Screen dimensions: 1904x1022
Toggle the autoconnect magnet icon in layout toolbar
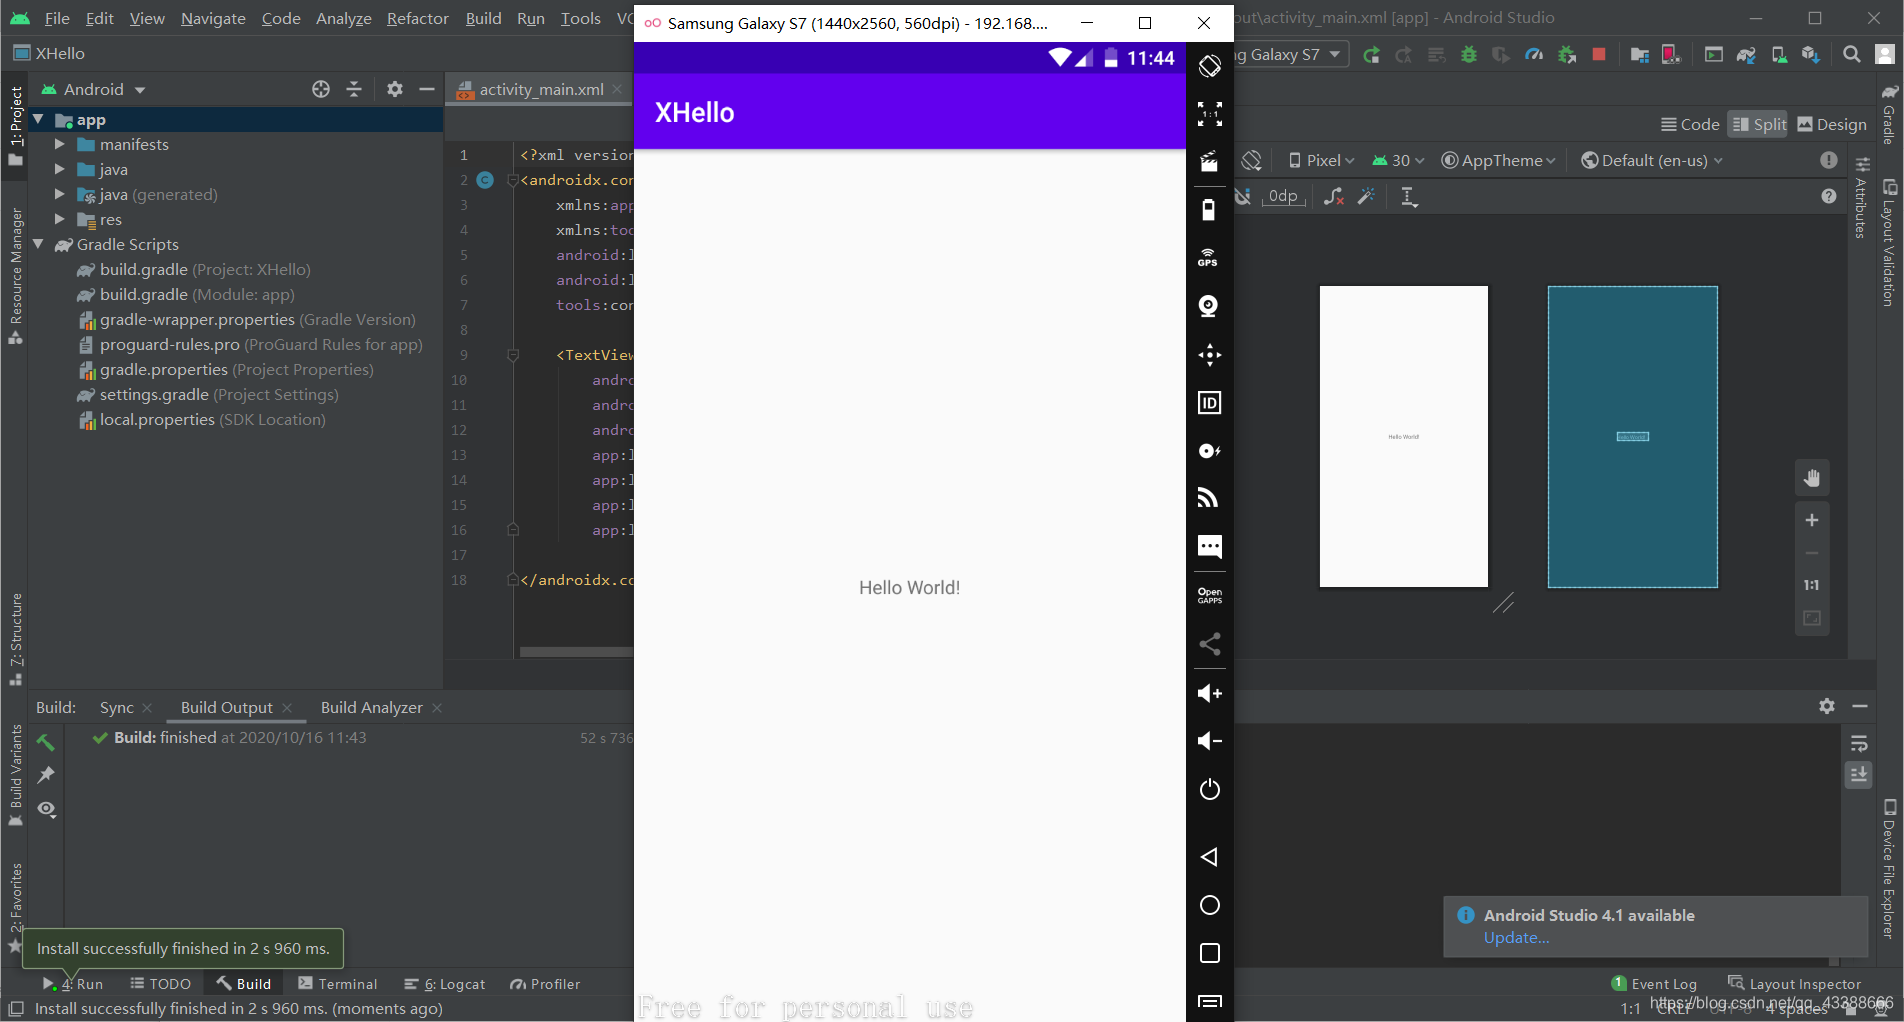pyautogui.click(x=1243, y=197)
